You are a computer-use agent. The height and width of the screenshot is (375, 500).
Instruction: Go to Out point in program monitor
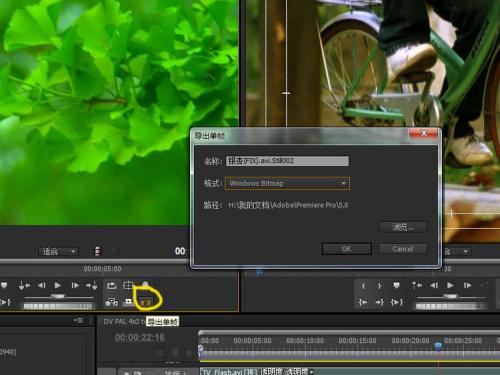pos(380,302)
